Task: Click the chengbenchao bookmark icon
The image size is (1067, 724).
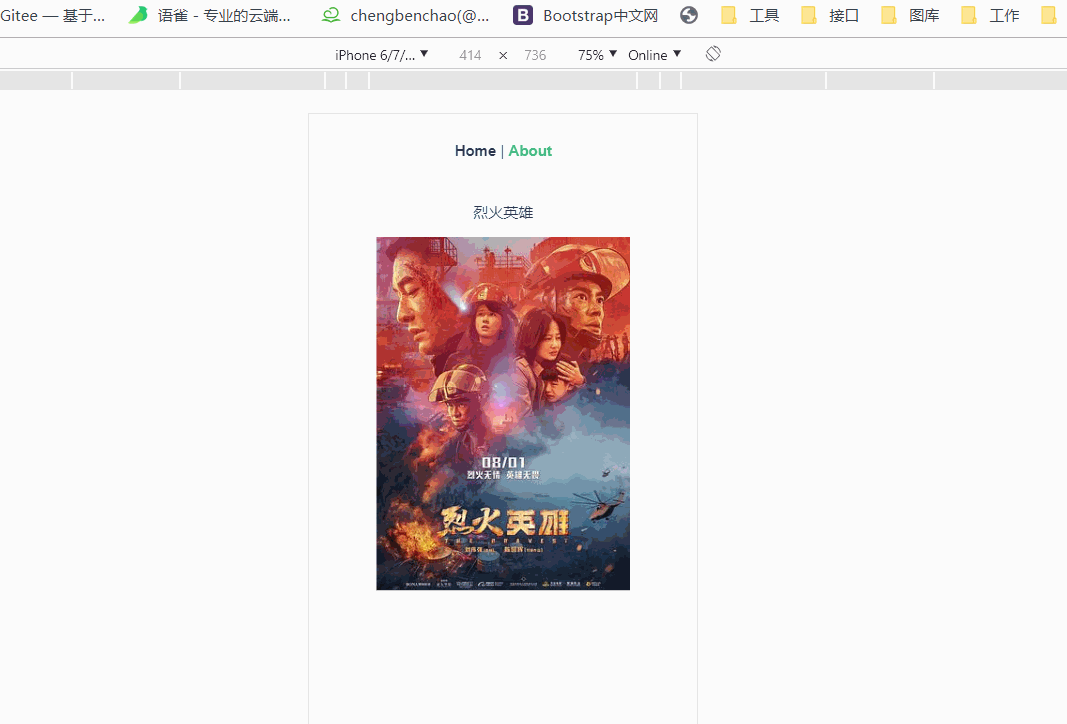Action: (x=331, y=15)
